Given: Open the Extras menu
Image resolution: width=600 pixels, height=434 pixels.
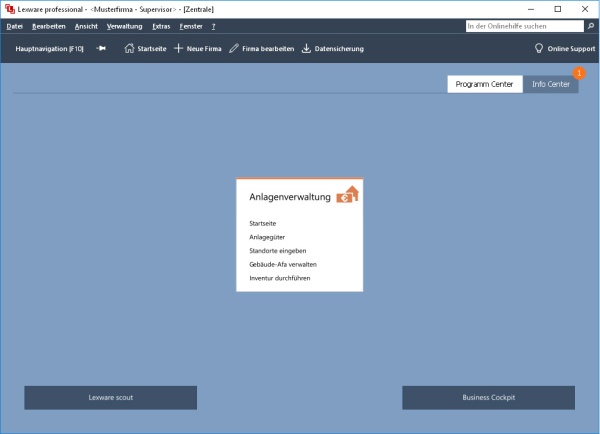Looking at the screenshot, I should click(x=161, y=26).
